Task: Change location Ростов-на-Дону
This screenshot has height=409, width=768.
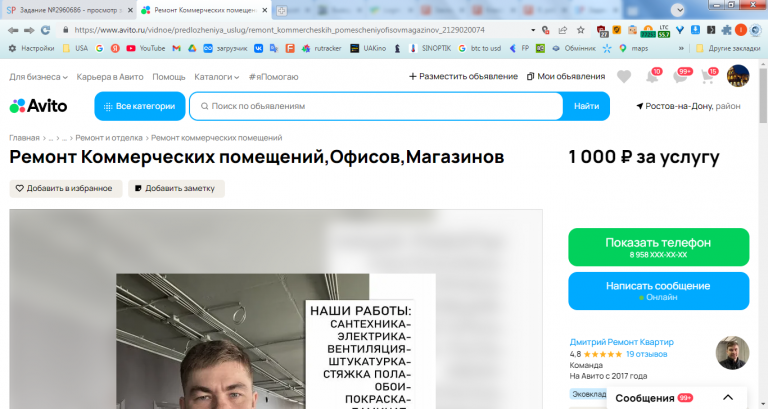Action: point(688,106)
